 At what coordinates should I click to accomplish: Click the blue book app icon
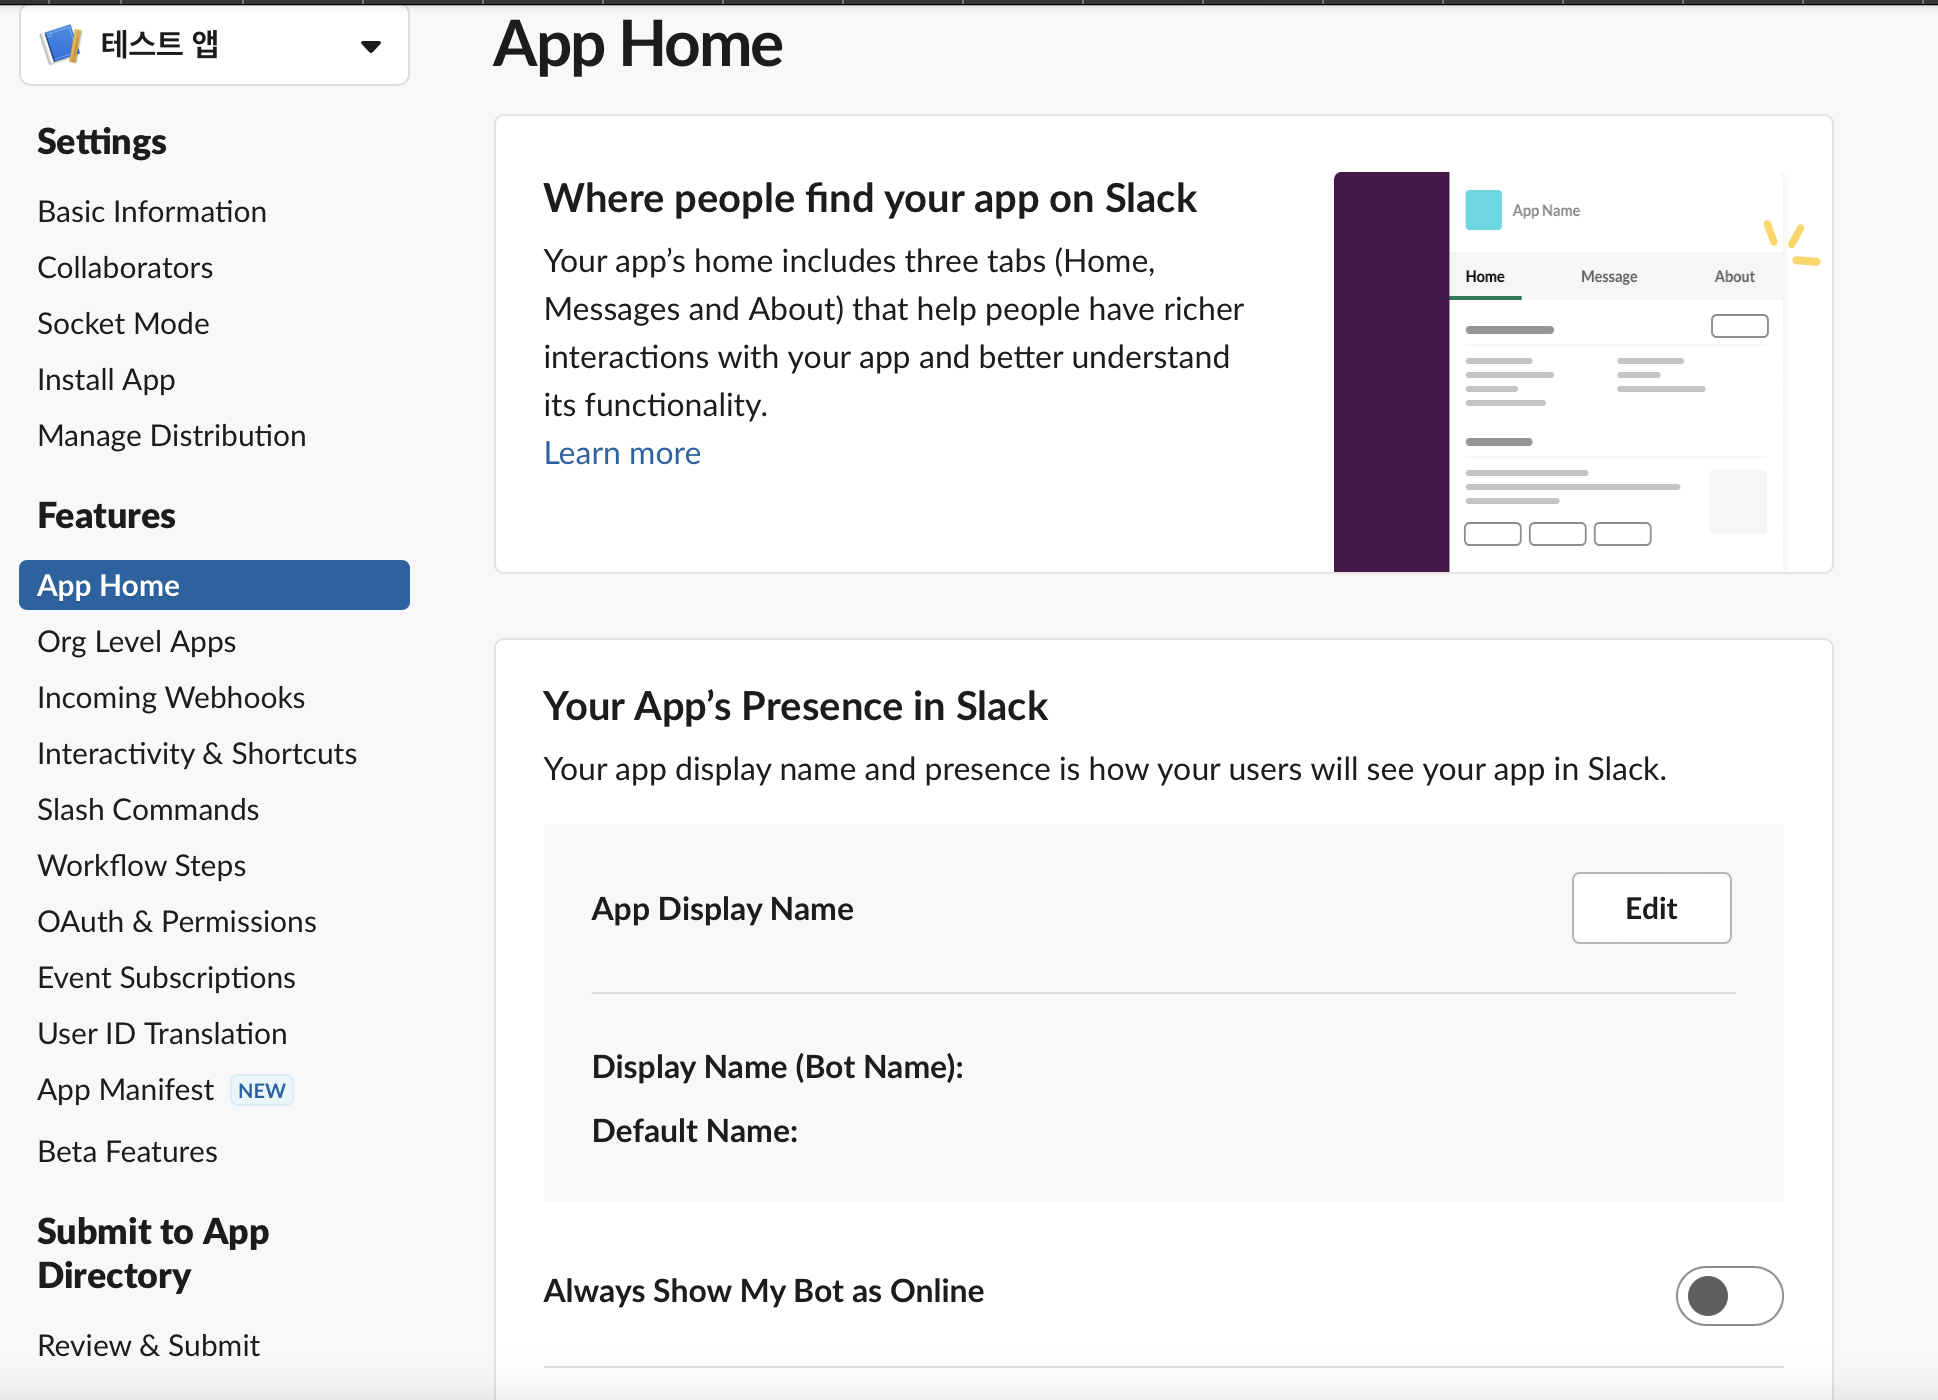[x=61, y=44]
